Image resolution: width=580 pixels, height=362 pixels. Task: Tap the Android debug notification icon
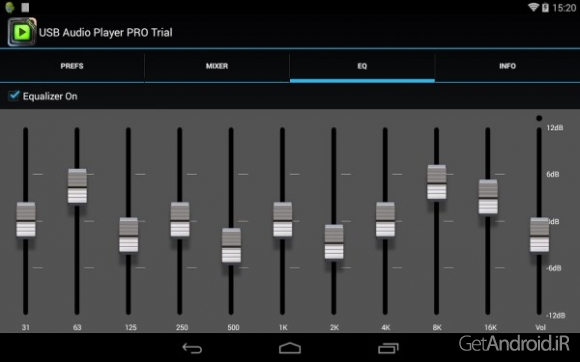(10, 7)
